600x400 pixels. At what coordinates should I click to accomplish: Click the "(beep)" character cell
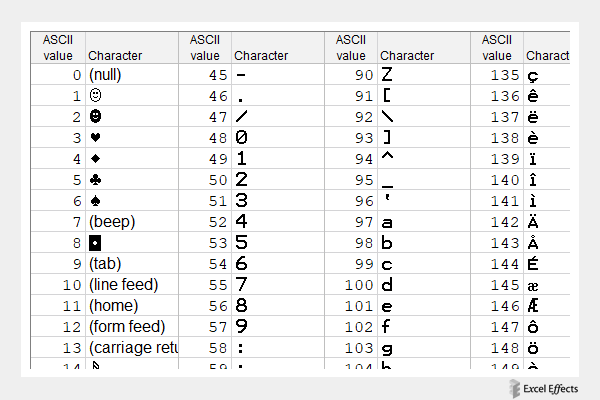coord(112,222)
